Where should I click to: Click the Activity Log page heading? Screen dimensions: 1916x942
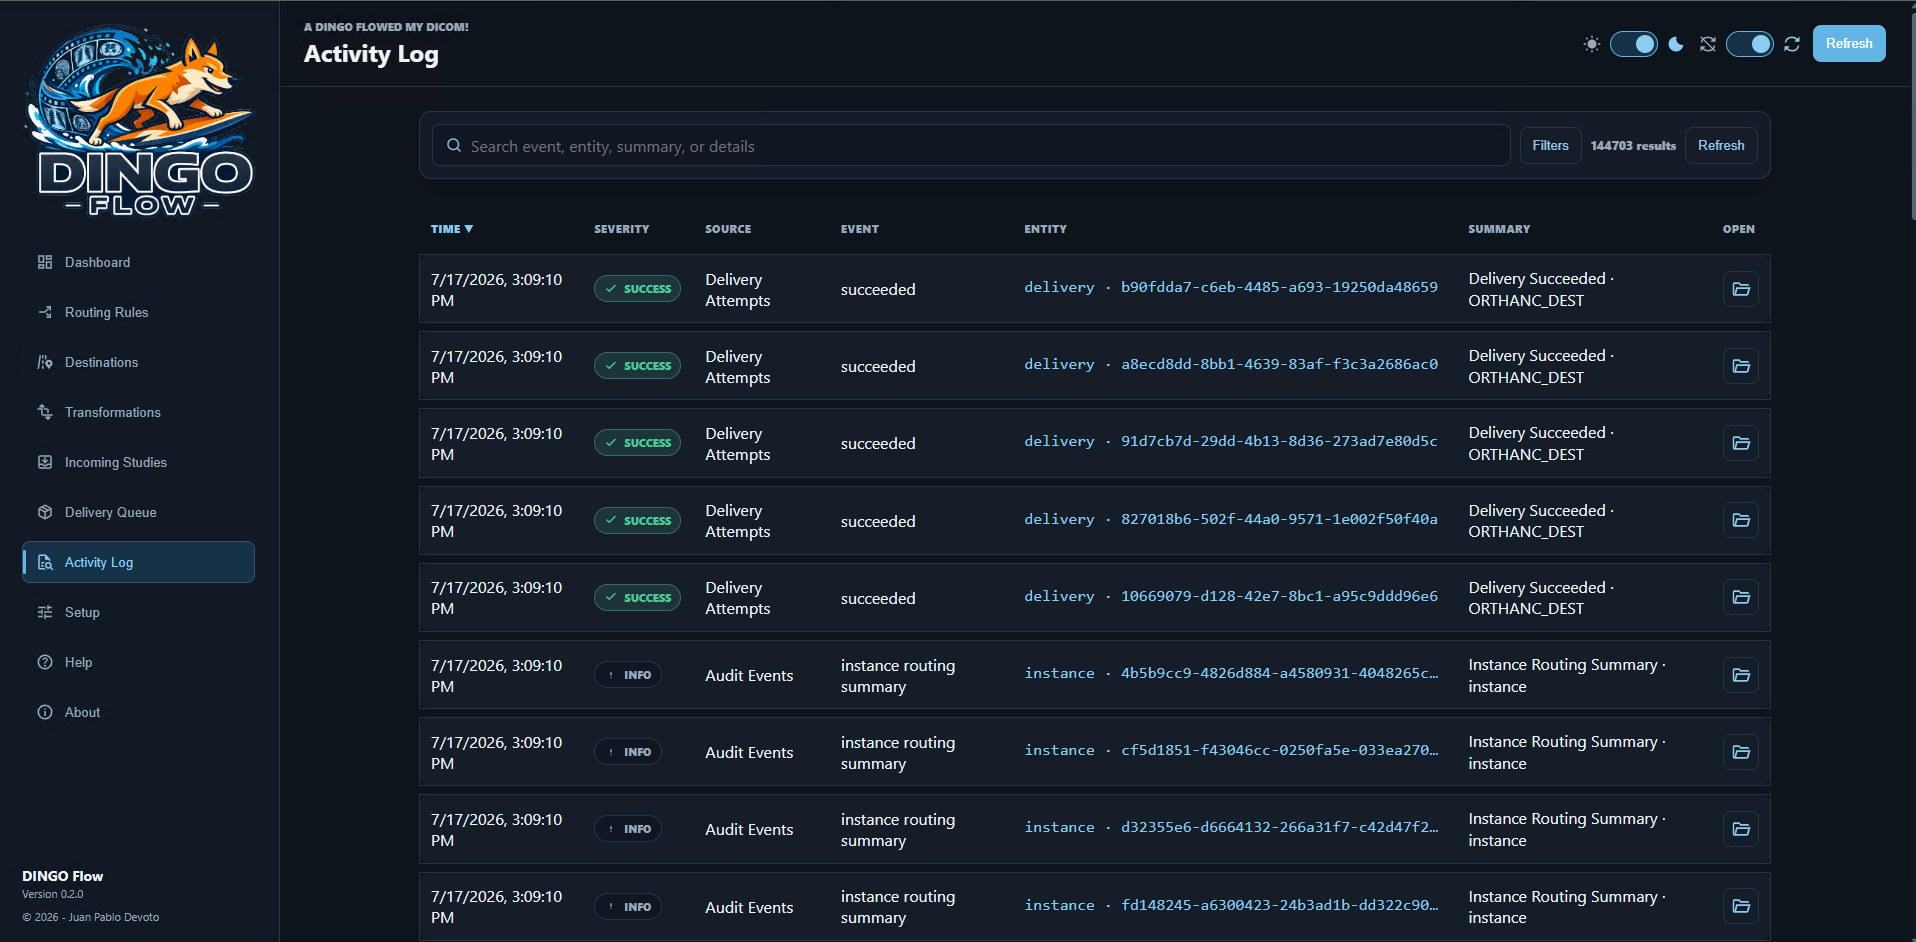coord(371,54)
